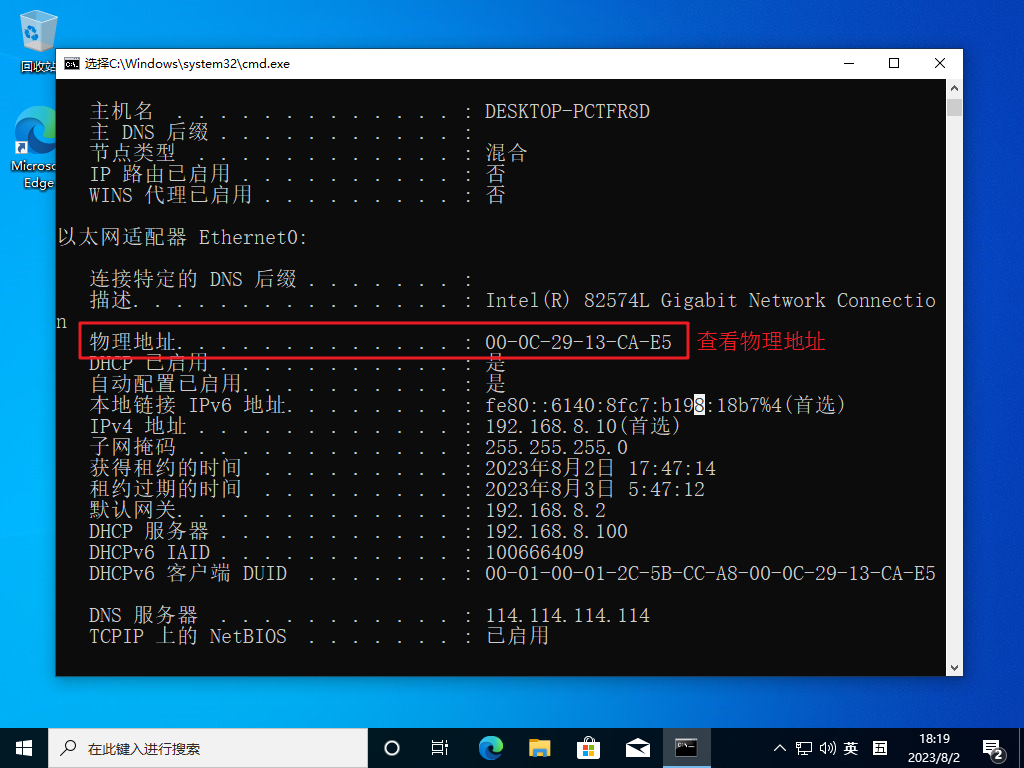Image resolution: width=1024 pixels, height=768 pixels.
Task: Click the default gateway 192.168.8.2
Action: tap(546, 510)
